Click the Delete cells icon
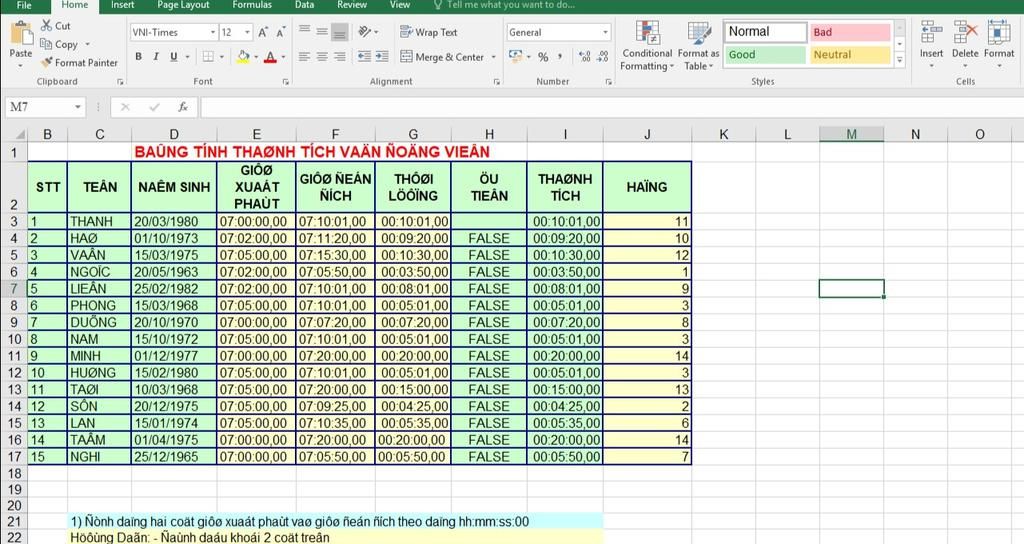The height and width of the screenshot is (544, 1024). [x=965, y=33]
